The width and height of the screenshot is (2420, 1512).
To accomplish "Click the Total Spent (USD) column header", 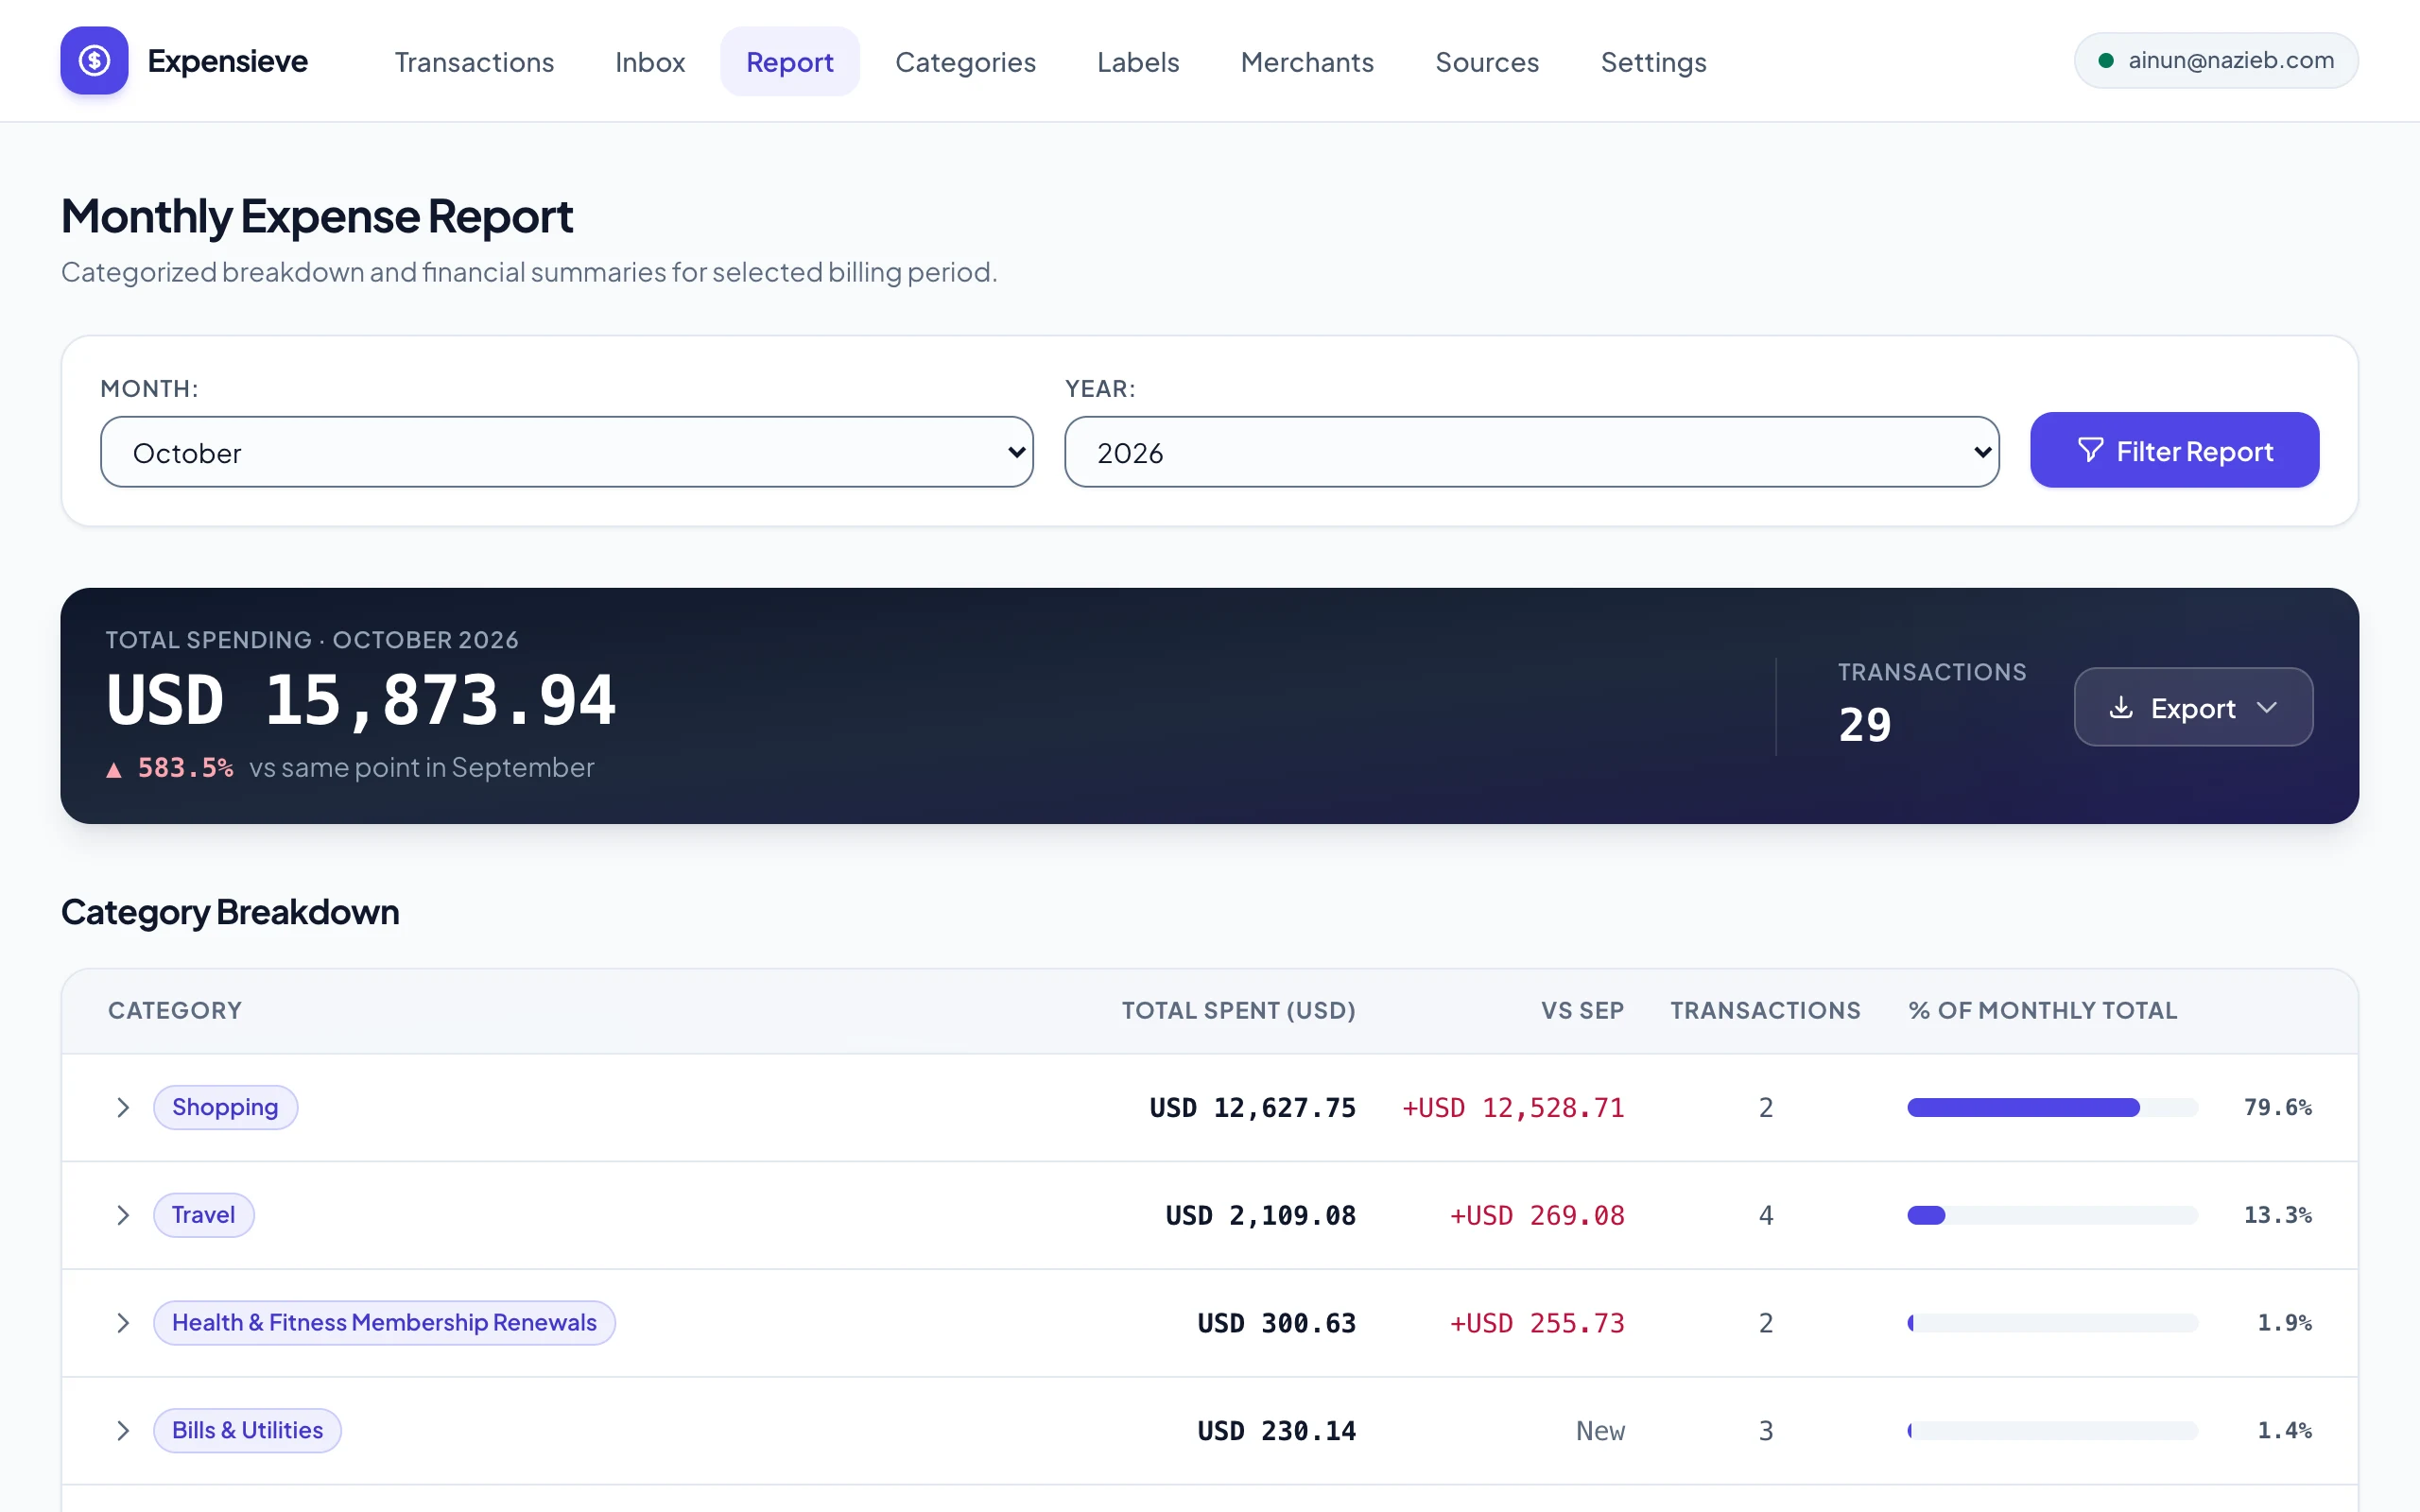I will pos(1238,1010).
